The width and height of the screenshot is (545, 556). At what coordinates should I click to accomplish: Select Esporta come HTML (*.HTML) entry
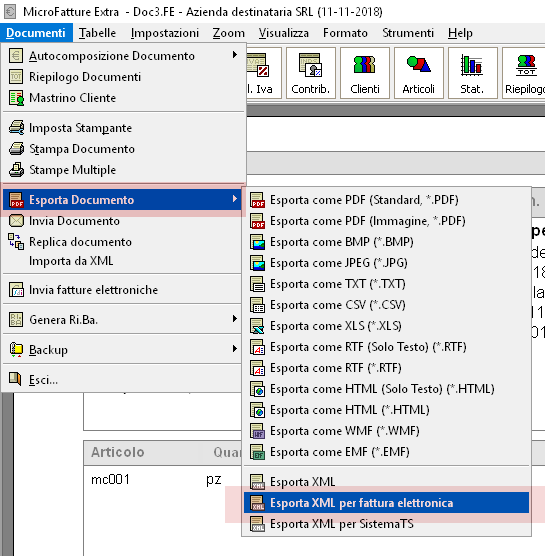(386, 410)
